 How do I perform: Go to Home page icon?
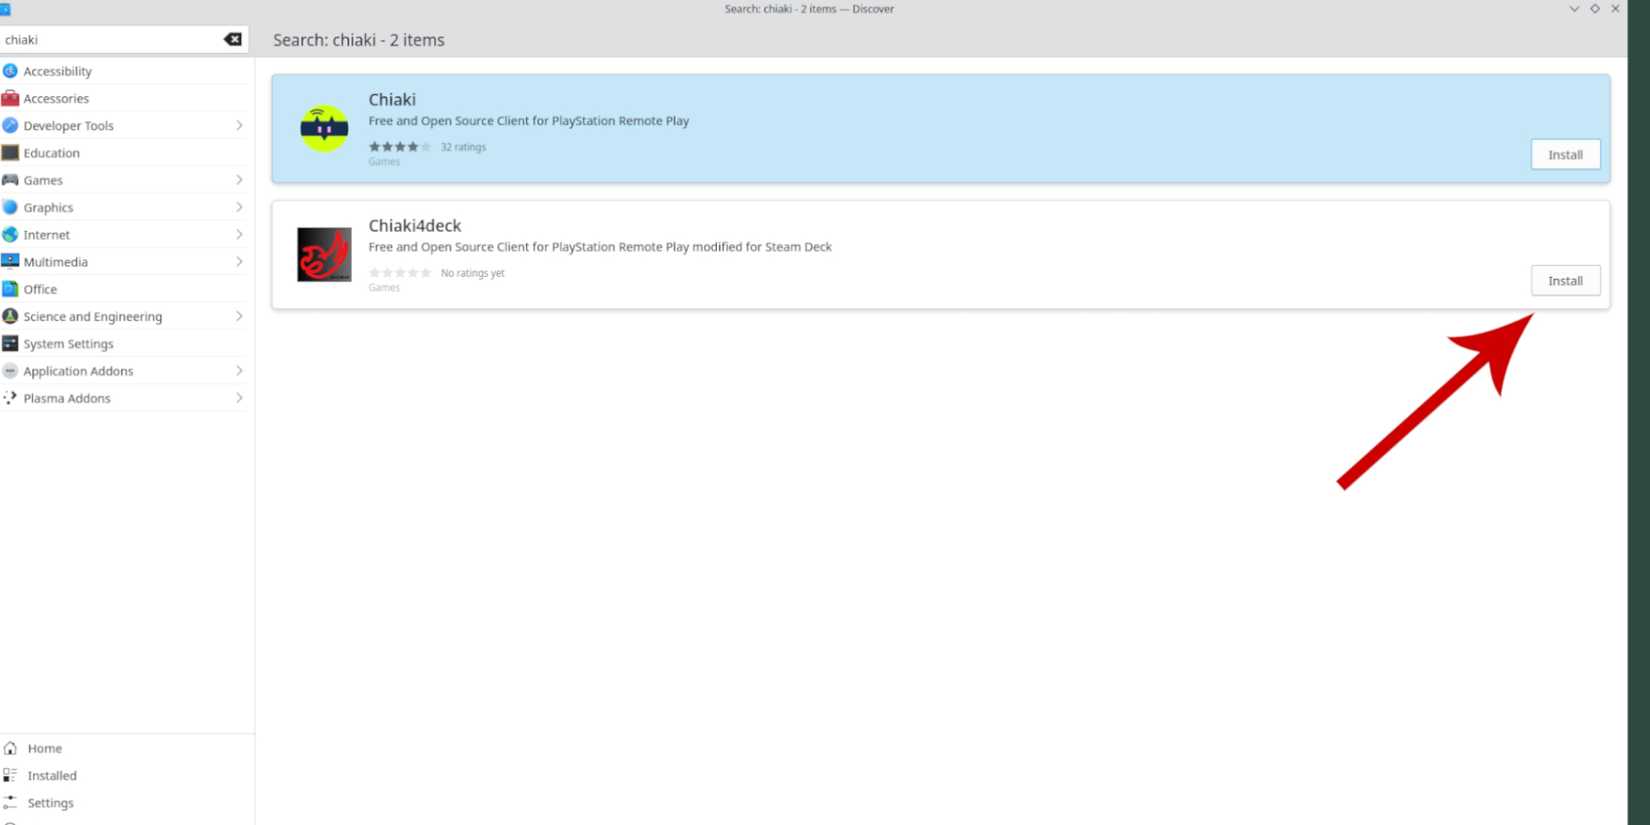tap(10, 748)
